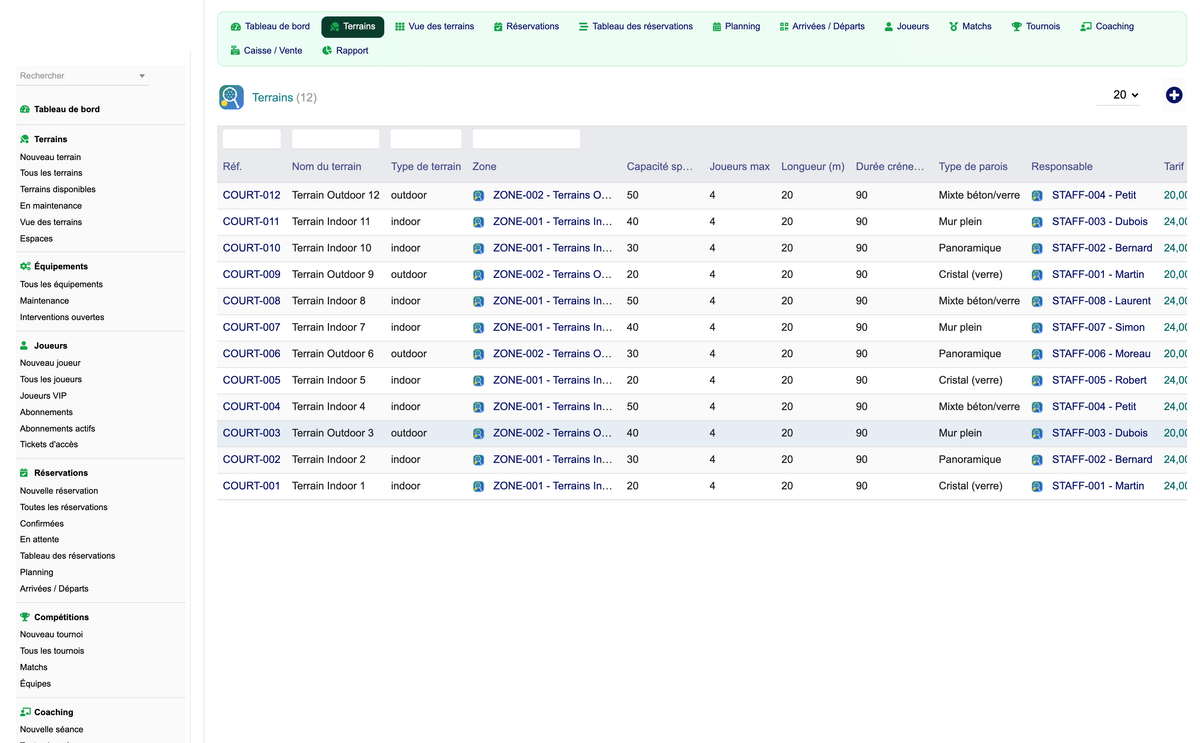Open Terrains disponibles in sidebar
Viewport: 1200px width, 743px height.
(58, 190)
